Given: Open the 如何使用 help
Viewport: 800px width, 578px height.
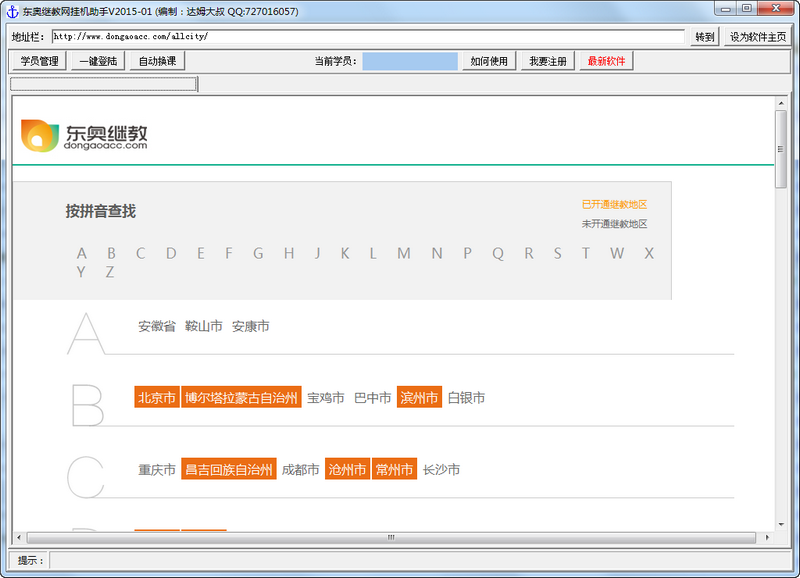Looking at the screenshot, I should click(x=489, y=60).
